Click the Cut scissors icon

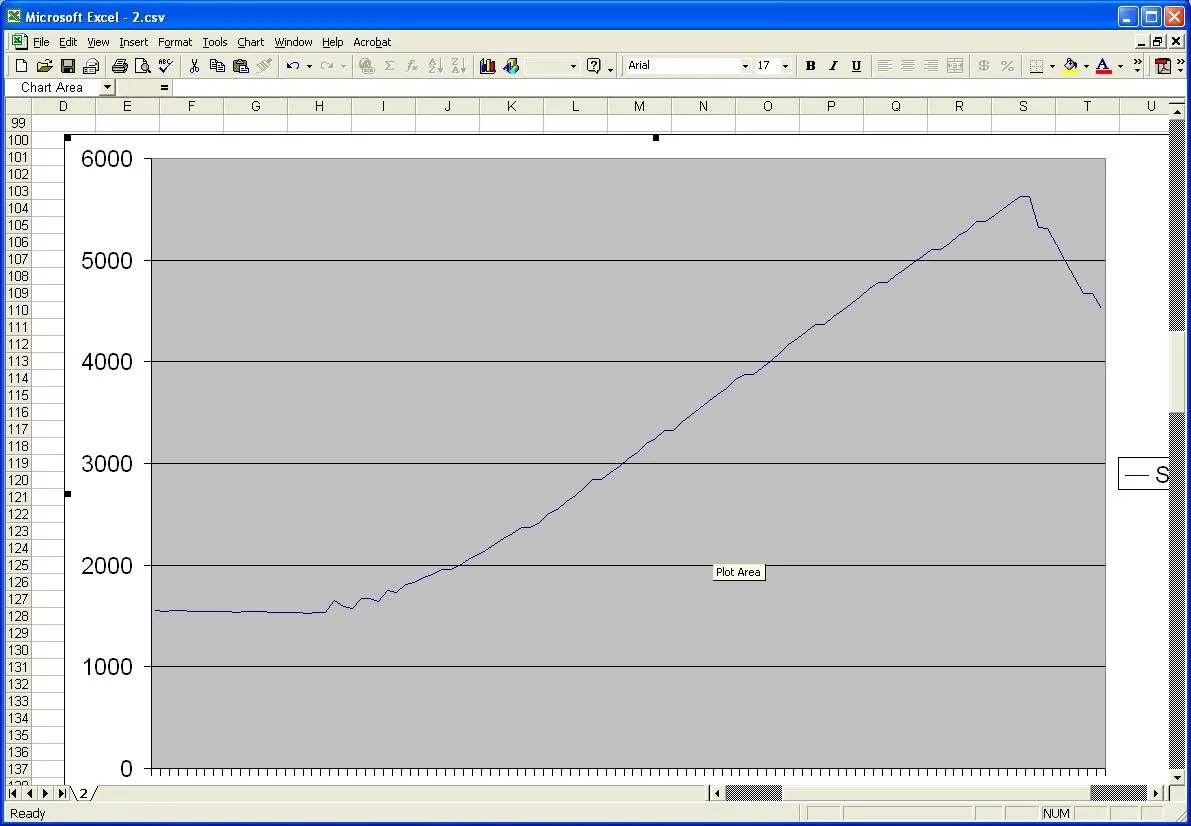(x=194, y=66)
